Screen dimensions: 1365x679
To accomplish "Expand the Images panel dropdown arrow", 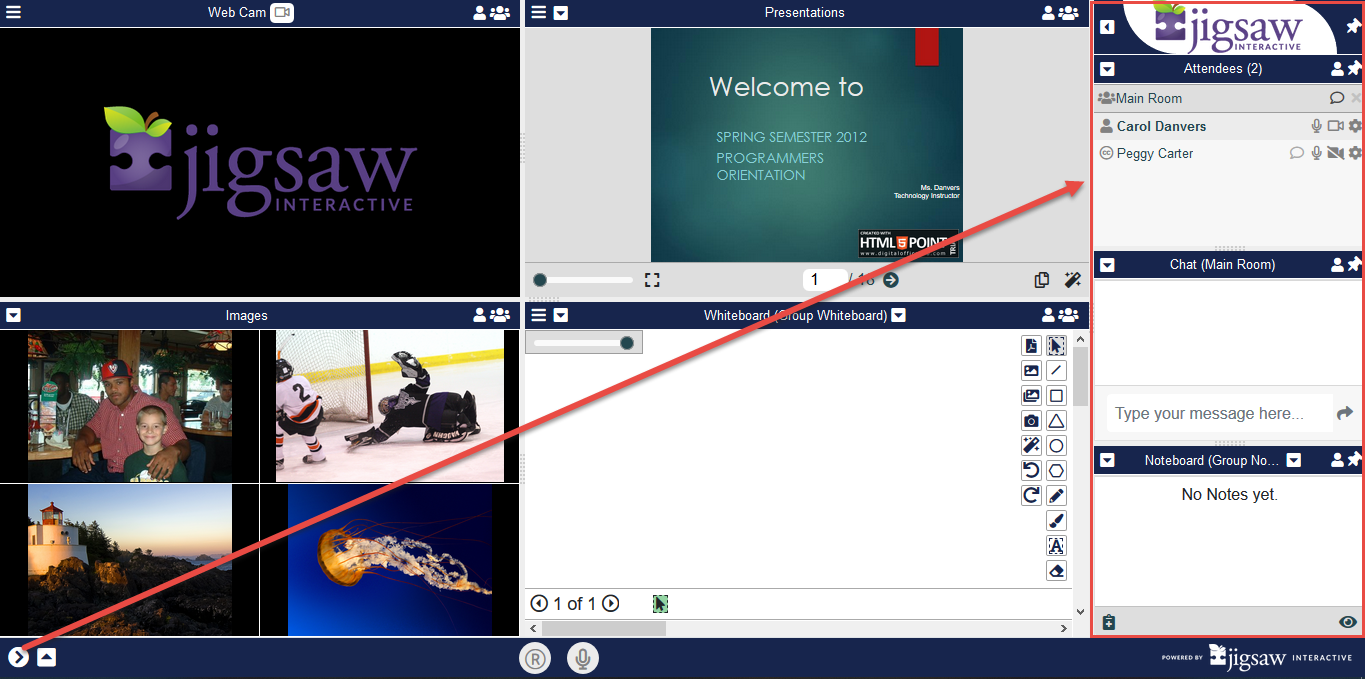I will [x=13, y=315].
